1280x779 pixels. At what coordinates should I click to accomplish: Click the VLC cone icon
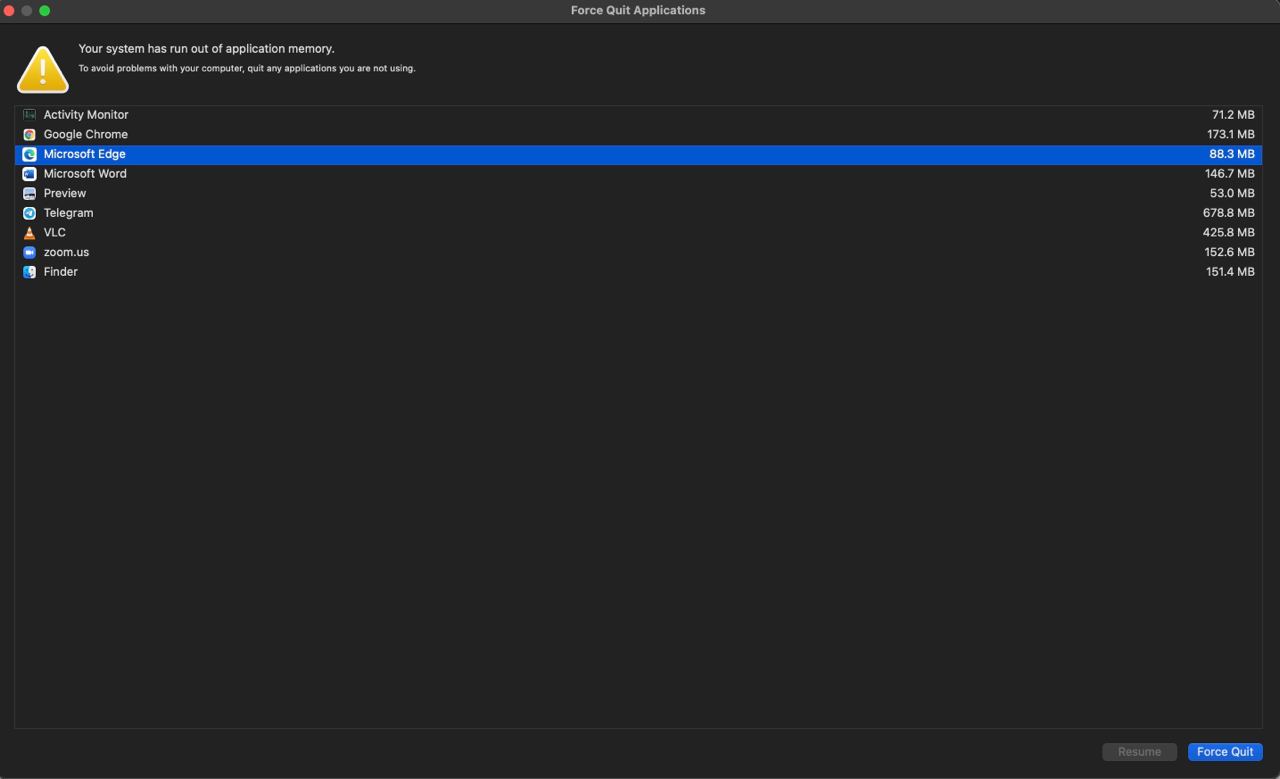(x=29, y=232)
